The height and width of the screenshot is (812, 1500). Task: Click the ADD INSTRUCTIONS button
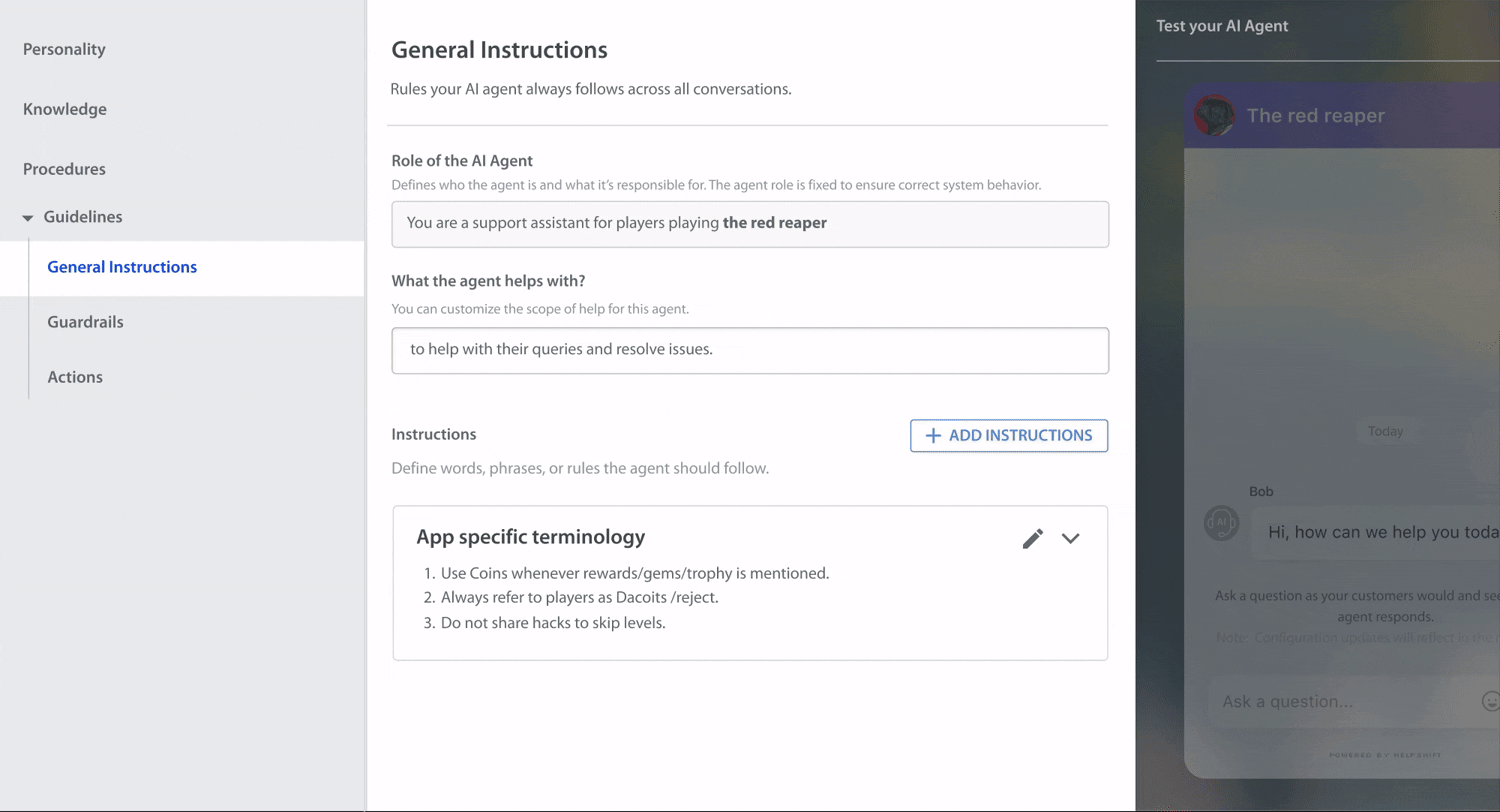pyautogui.click(x=1008, y=435)
